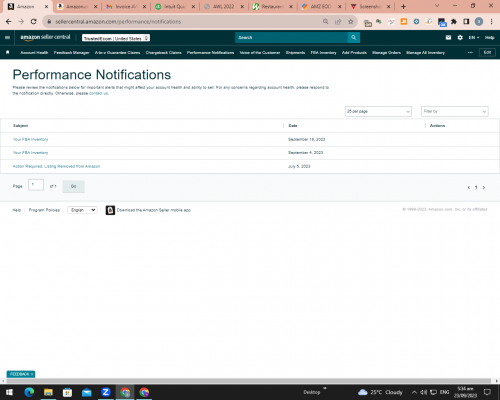Screen dimensions: 500x400
Task: Expand the 25 per page dropdown
Action: [x=378, y=111]
